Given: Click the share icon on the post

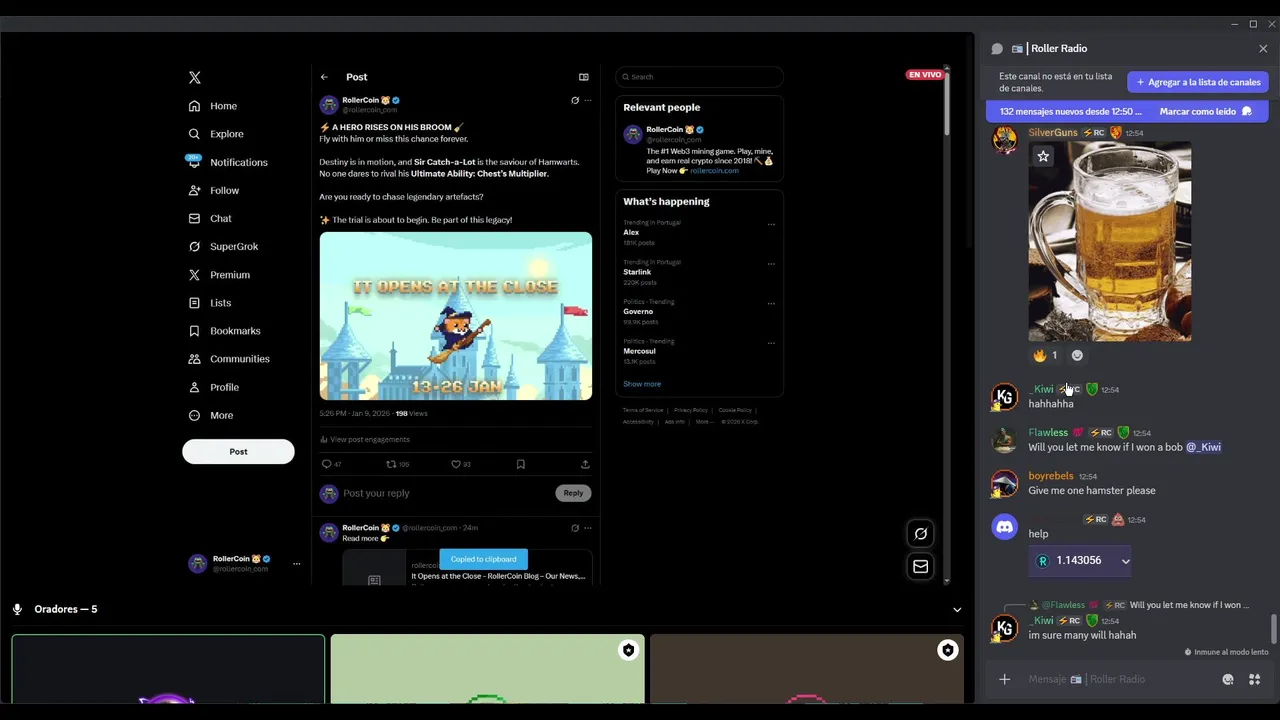Looking at the screenshot, I should (x=585, y=464).
